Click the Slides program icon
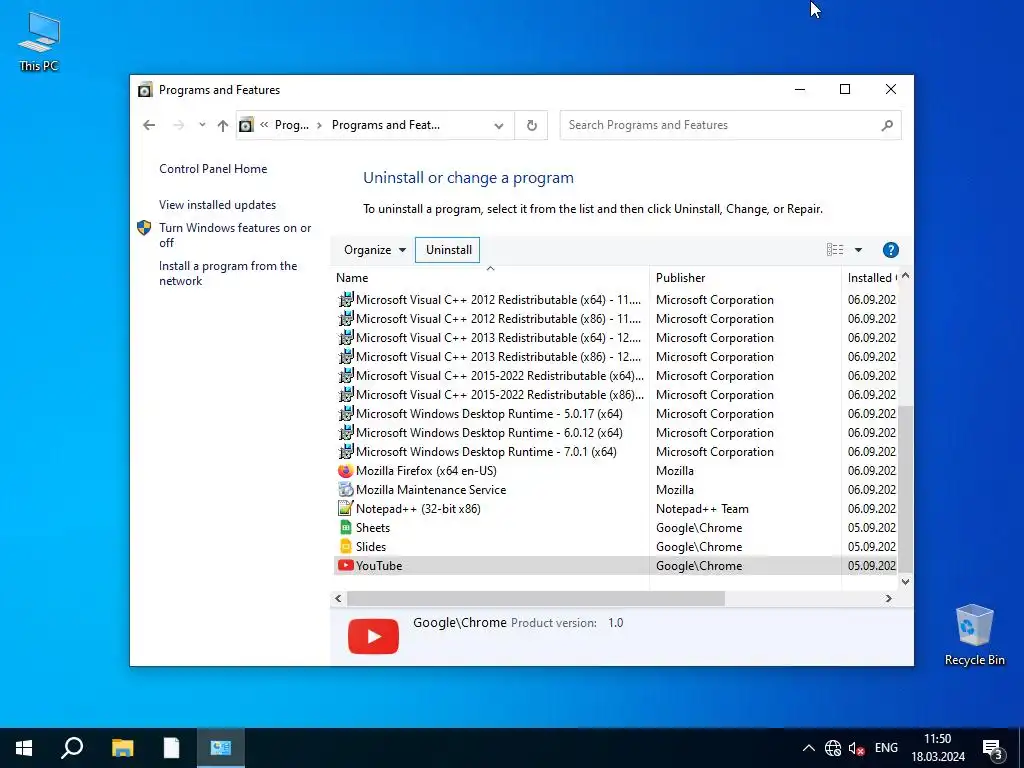 (x=345, y=547)
